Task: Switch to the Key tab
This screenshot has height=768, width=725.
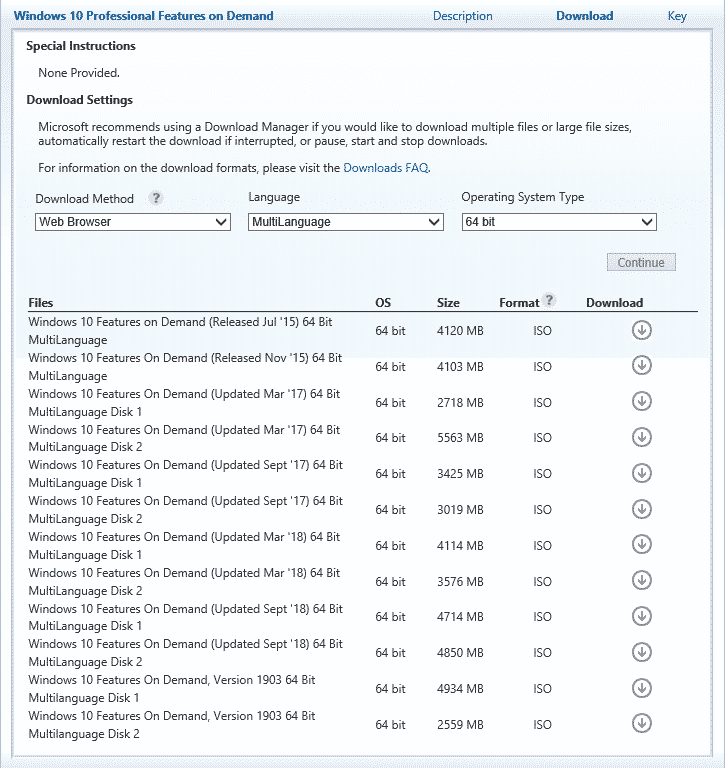Action: tap(677, 16)
